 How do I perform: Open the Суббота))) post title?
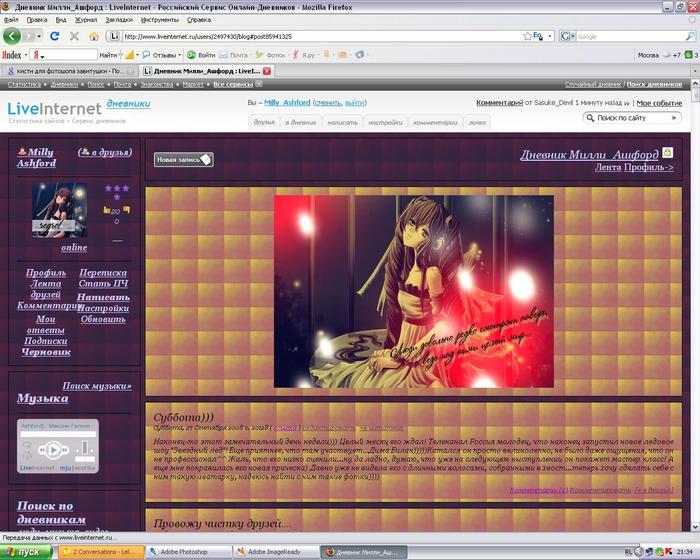pos(183,417)
